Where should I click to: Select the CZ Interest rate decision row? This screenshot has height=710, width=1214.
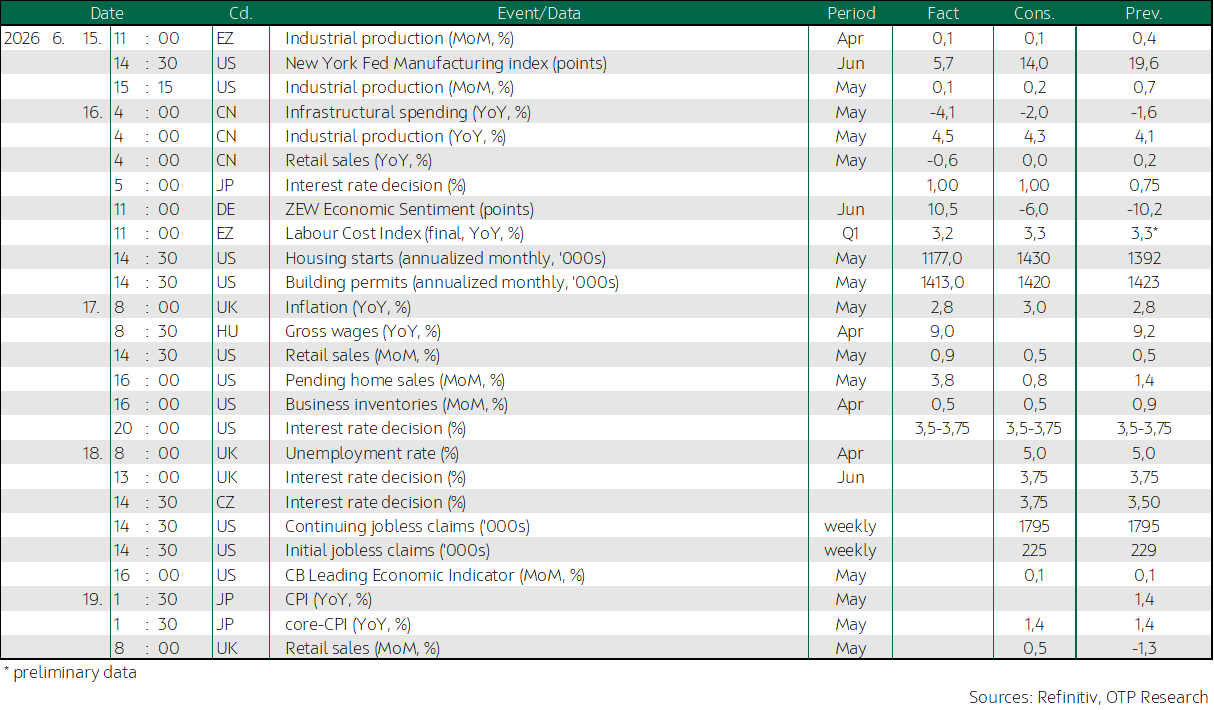(x=606, y=502)
